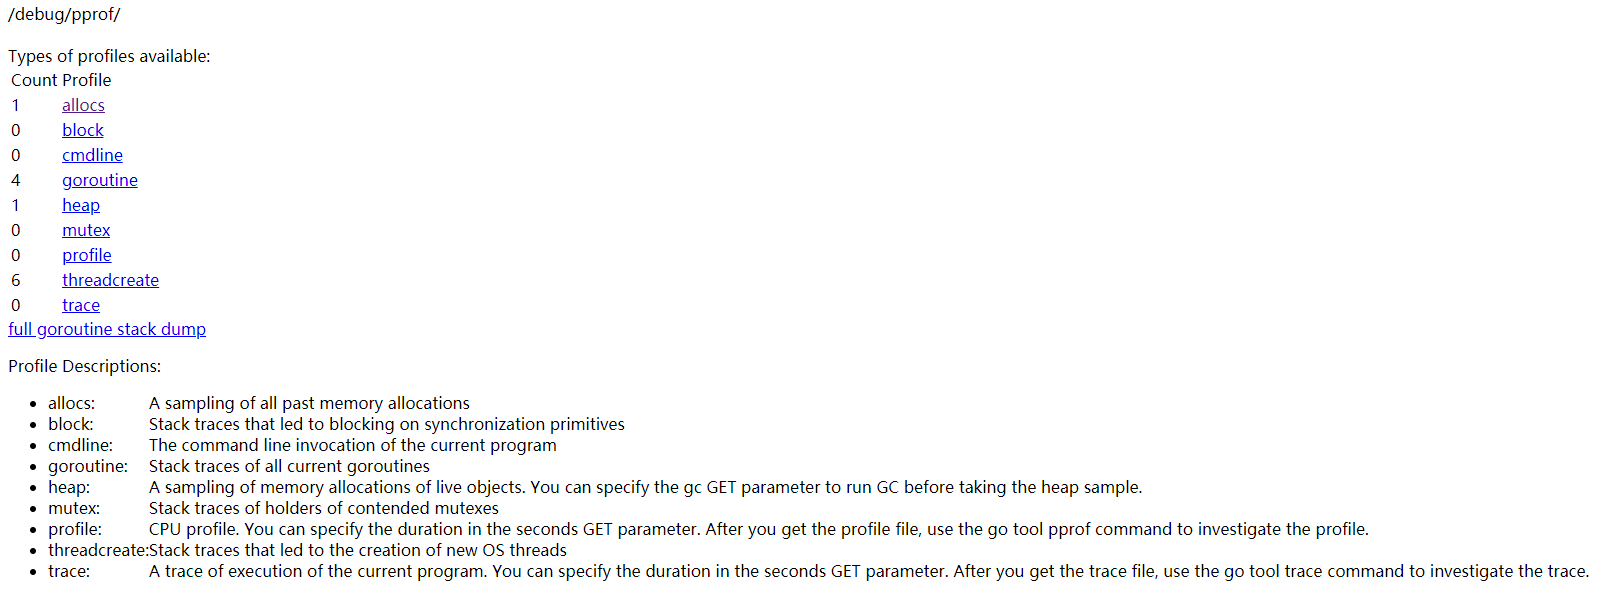
Task: Click the 'trace:' description bullet label
Action: tap(69, 571)
